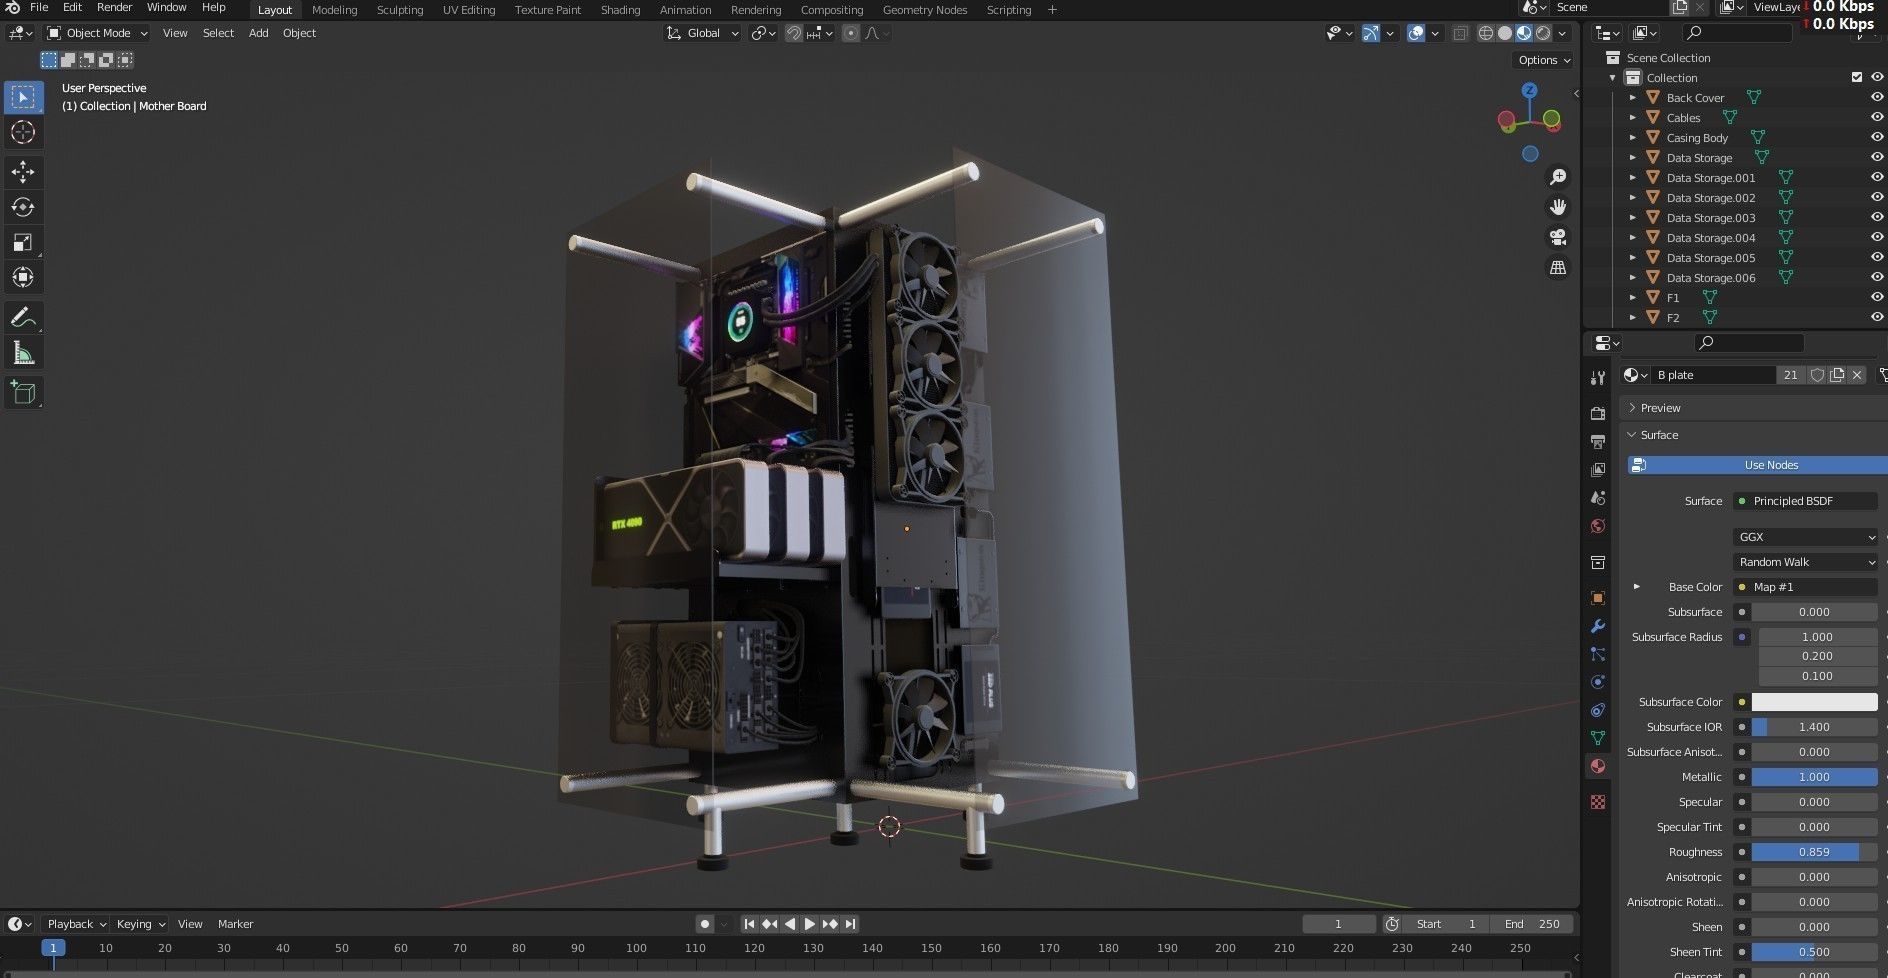1888x978 pixels.
Task: Open the World properties tab
Action: point(1598,526)
